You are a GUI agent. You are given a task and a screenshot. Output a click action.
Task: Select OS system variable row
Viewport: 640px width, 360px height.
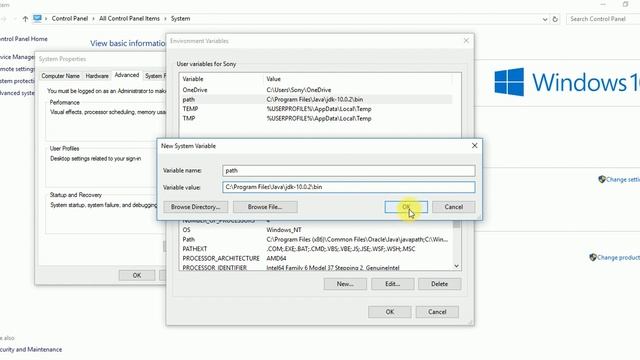[316, 230]
